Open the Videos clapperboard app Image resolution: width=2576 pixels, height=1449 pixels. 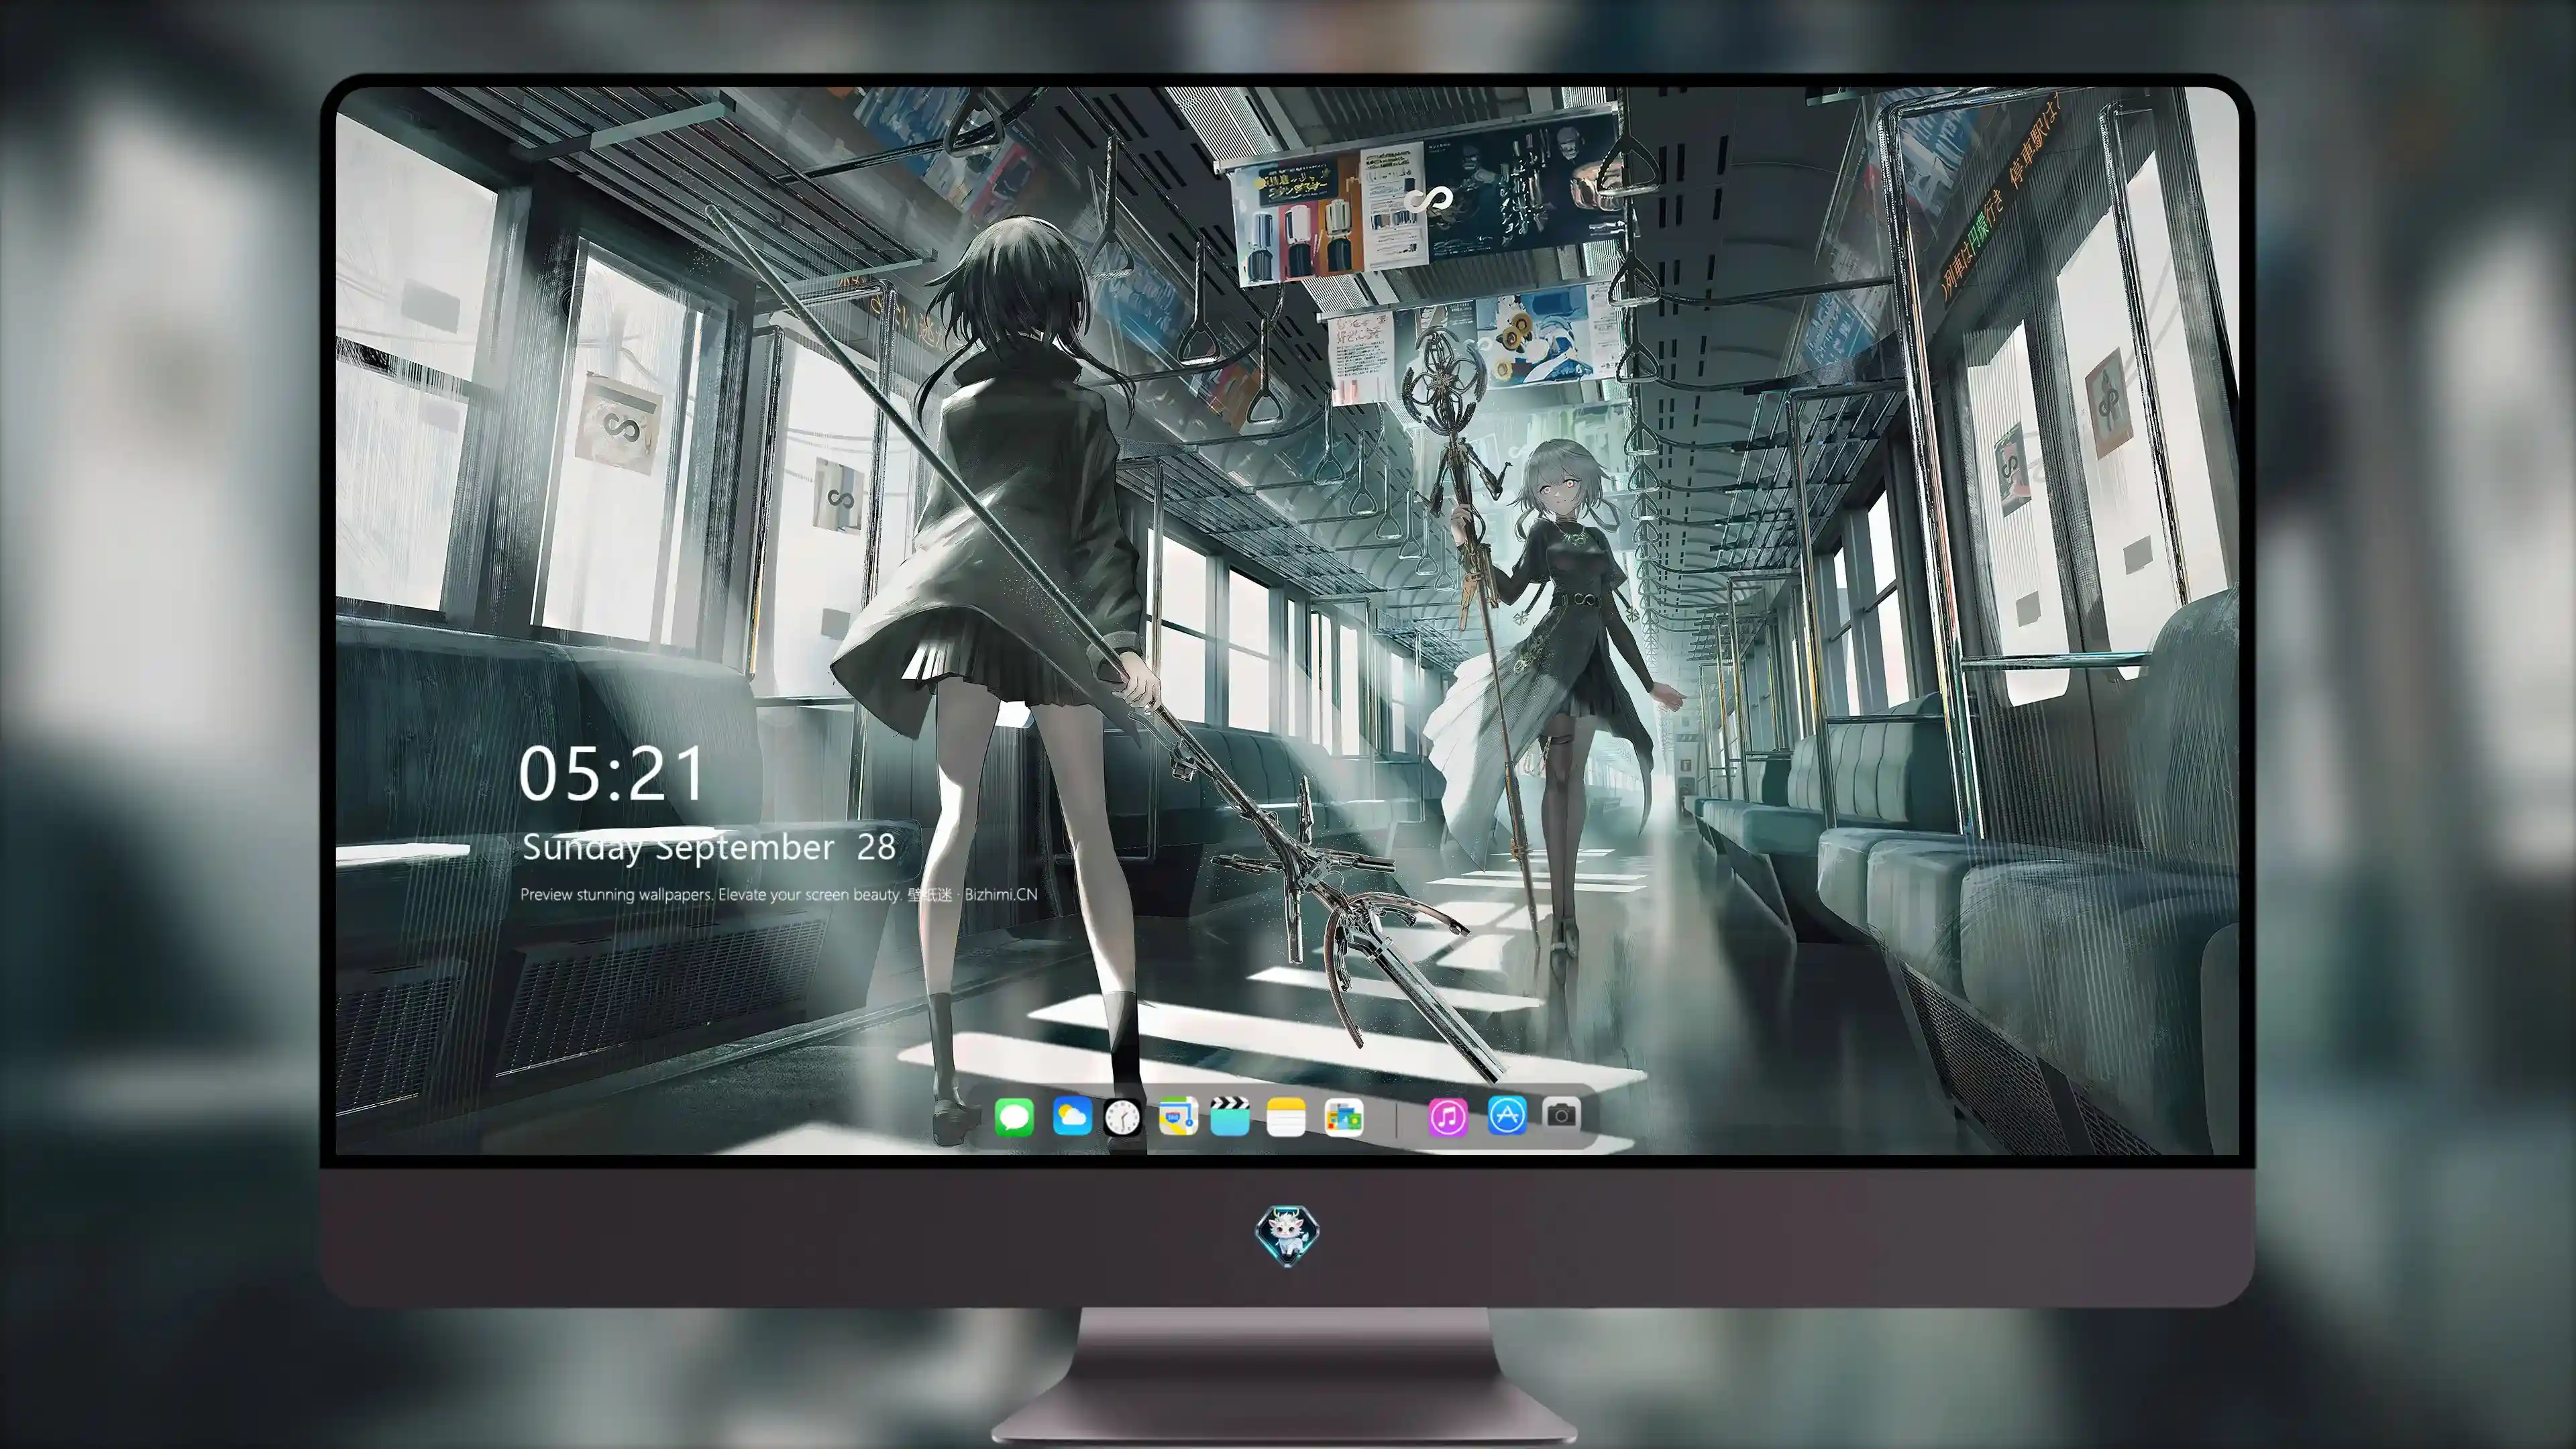1230,1116
